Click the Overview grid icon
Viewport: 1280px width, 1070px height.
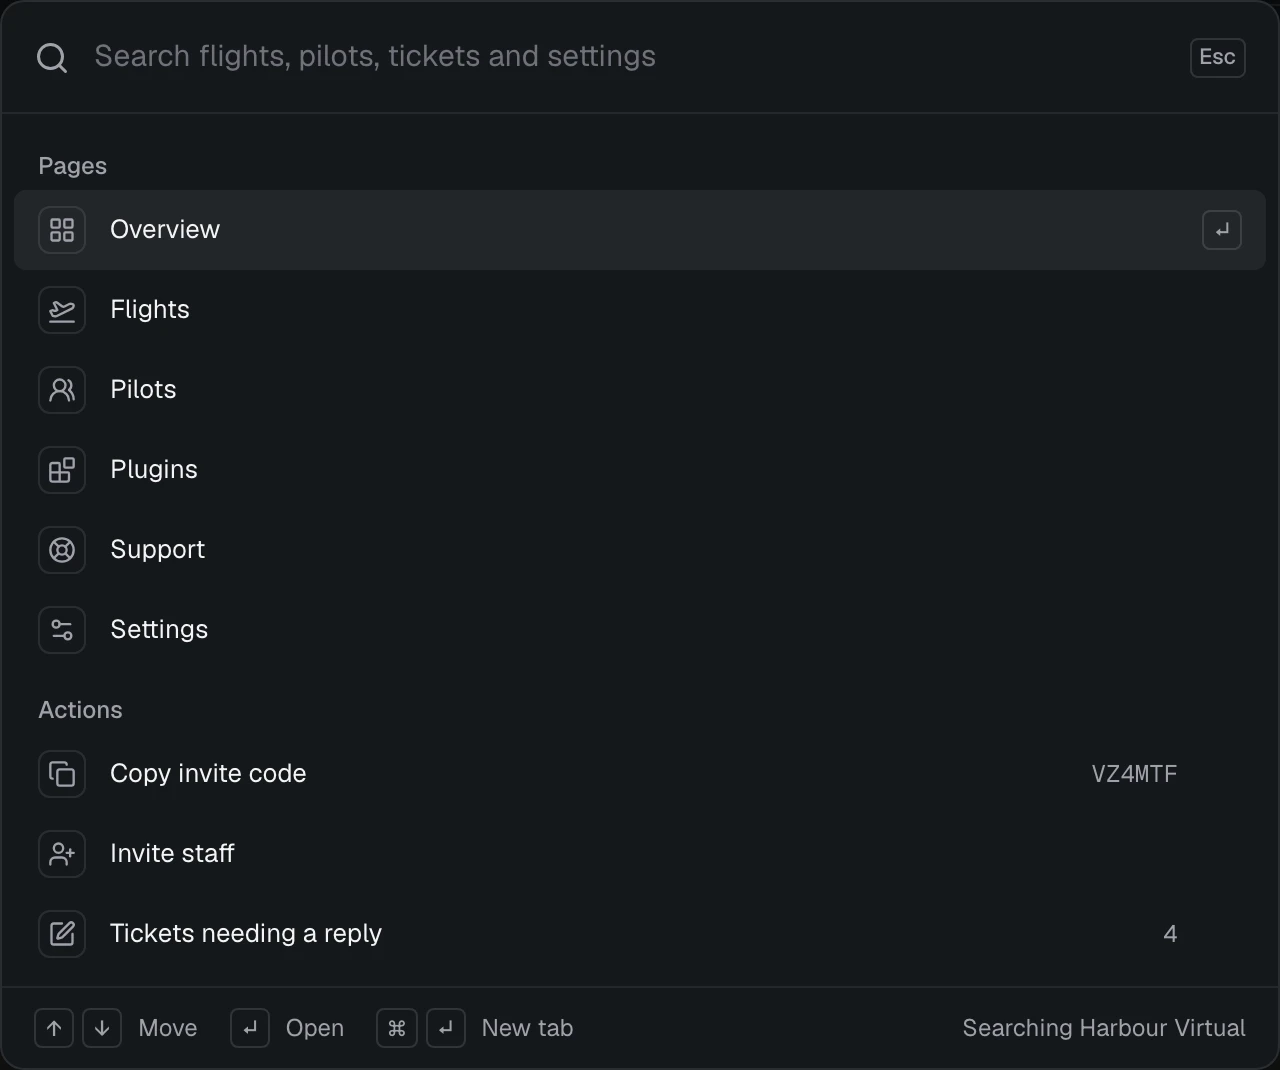pos(62,230)
